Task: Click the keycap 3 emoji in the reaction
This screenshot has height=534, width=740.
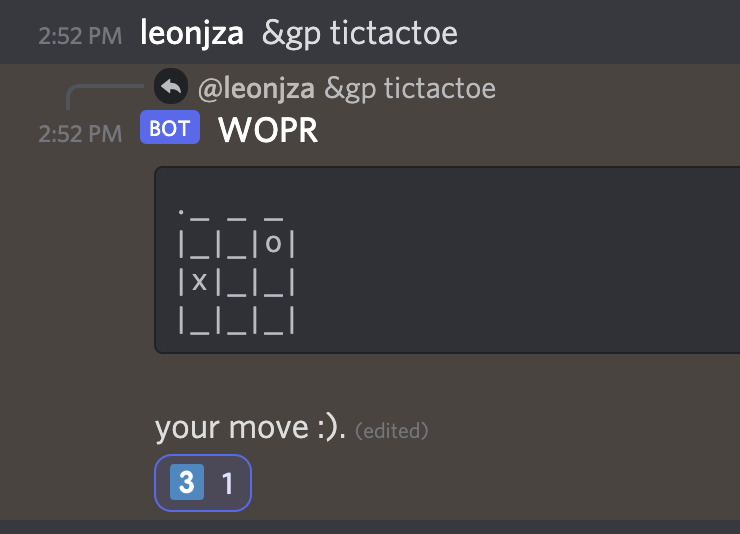Action: [185, 484]
